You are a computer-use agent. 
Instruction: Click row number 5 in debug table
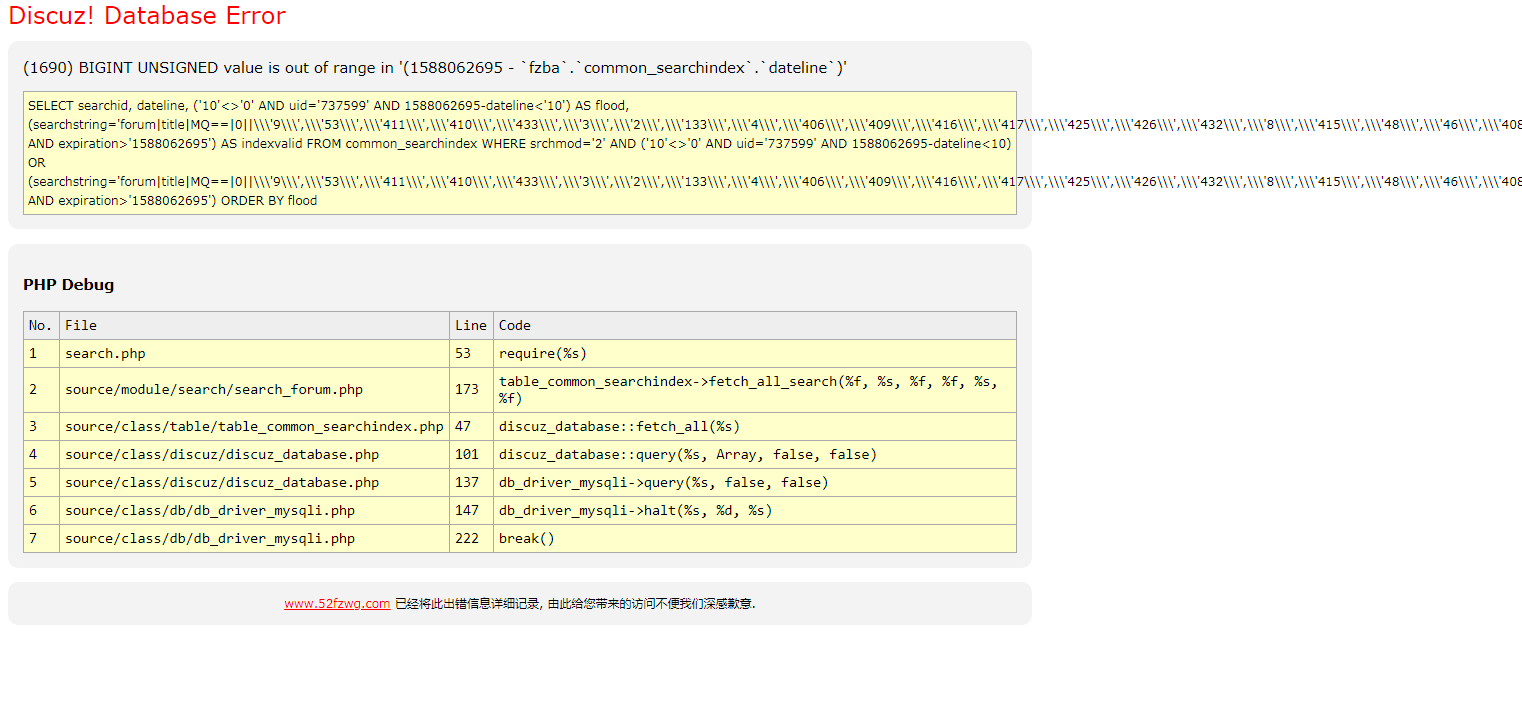[x=41, y=483]
